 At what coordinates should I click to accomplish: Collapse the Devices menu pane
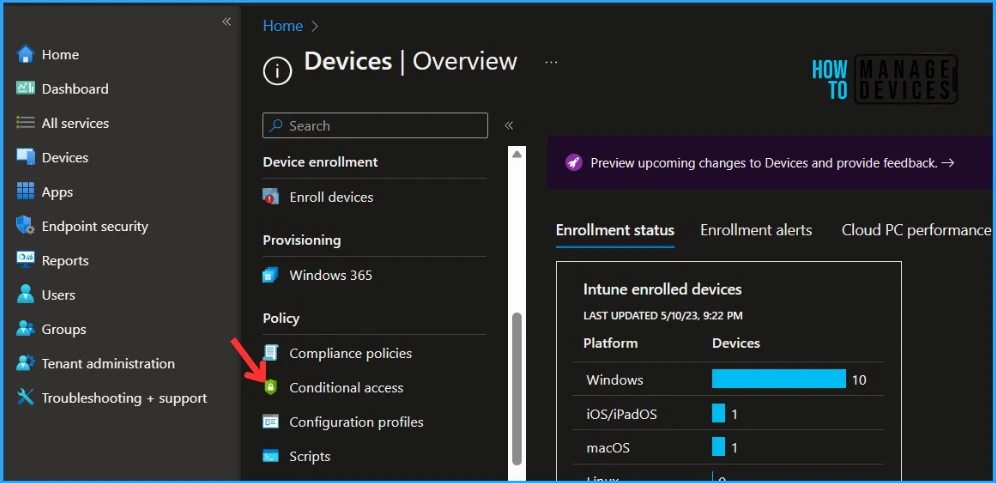tap(508, 125)
